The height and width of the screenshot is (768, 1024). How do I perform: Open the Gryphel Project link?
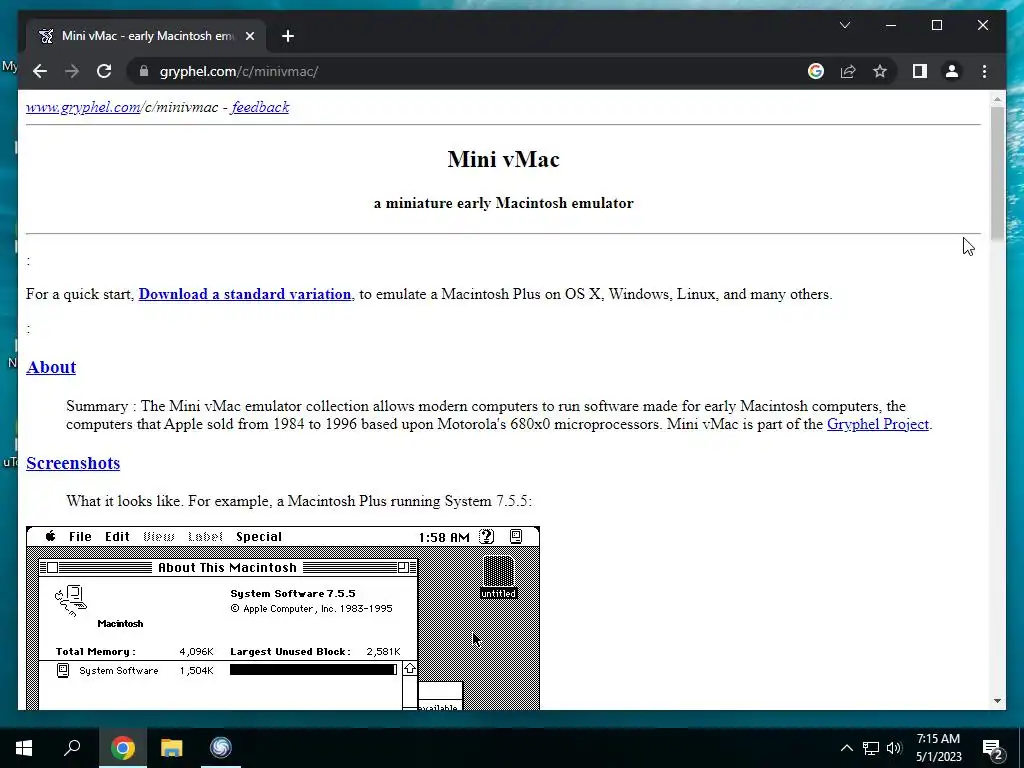[x=878, y=424]
